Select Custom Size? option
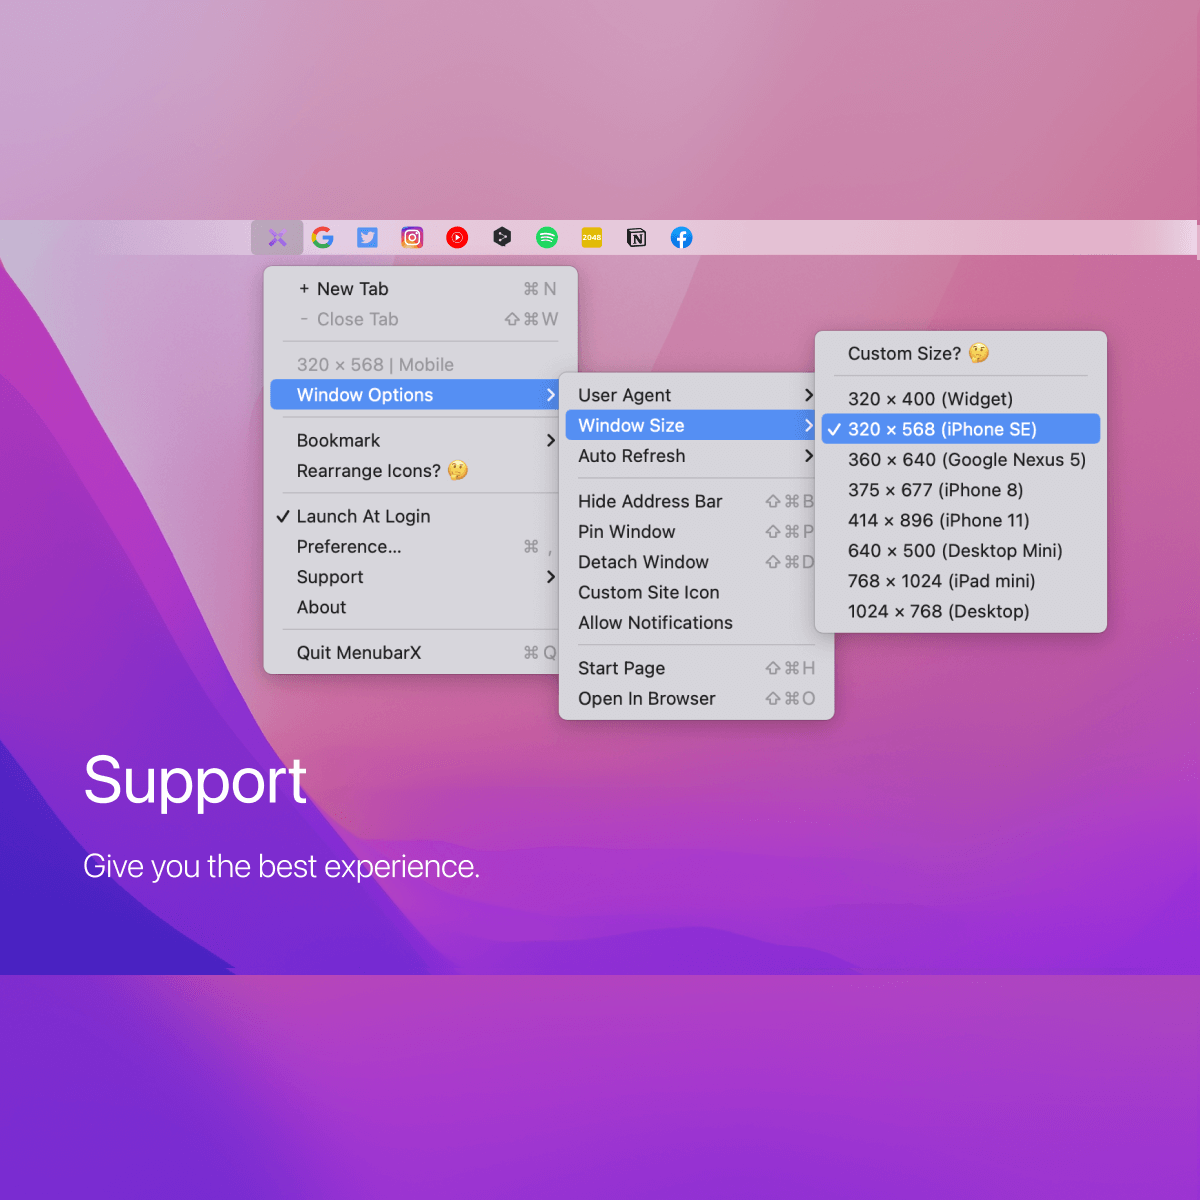Screen dimensions: 1200x1200 [x=961, y=353]
